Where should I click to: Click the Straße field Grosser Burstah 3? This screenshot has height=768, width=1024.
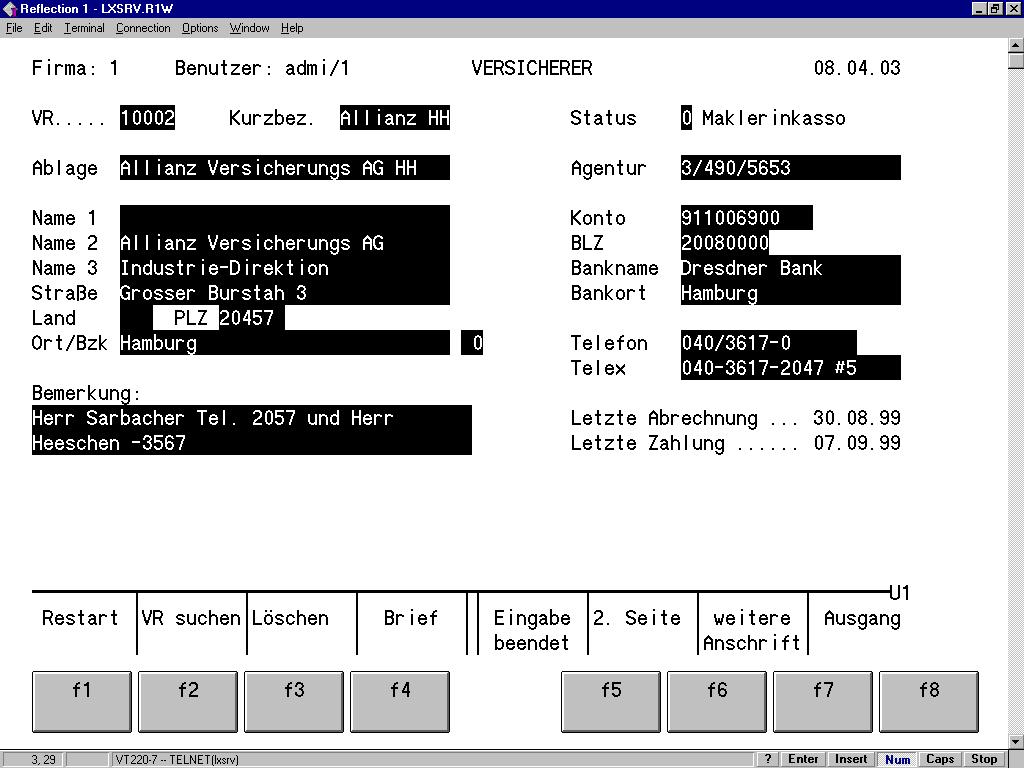pos(285,293)
